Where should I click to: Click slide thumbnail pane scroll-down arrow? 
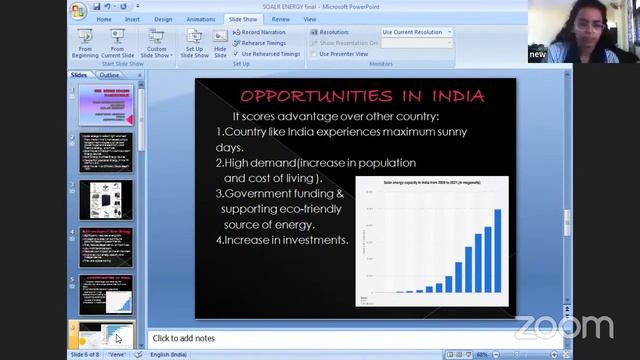(141, 345)
